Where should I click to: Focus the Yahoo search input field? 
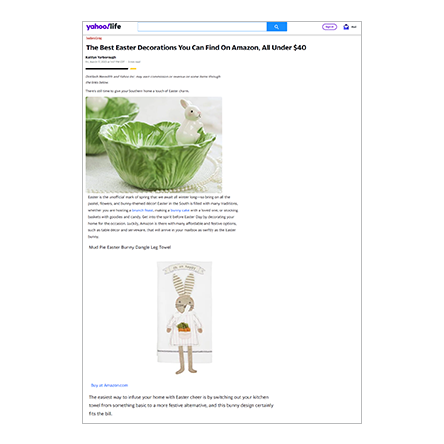click(202, 27)
